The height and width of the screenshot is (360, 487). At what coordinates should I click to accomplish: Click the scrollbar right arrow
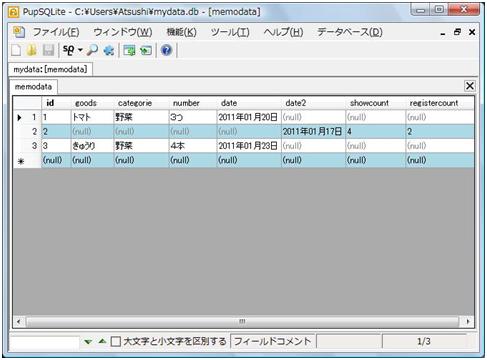click(468, 322)
